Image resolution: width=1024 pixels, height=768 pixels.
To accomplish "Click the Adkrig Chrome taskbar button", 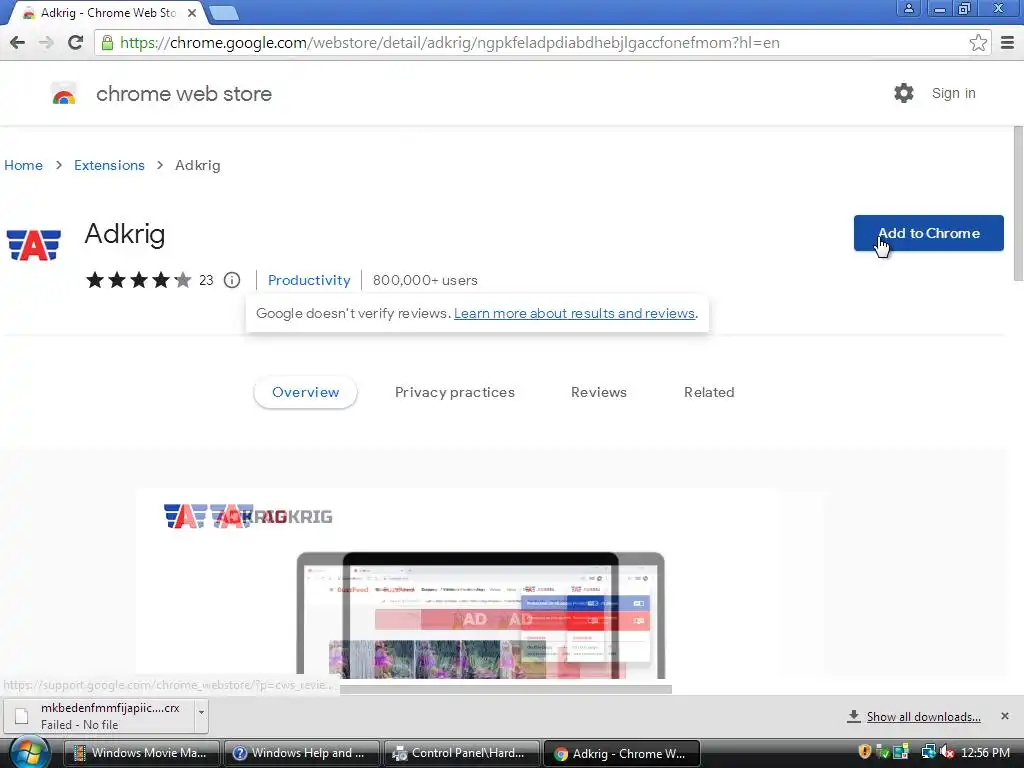I will [622, 753].
